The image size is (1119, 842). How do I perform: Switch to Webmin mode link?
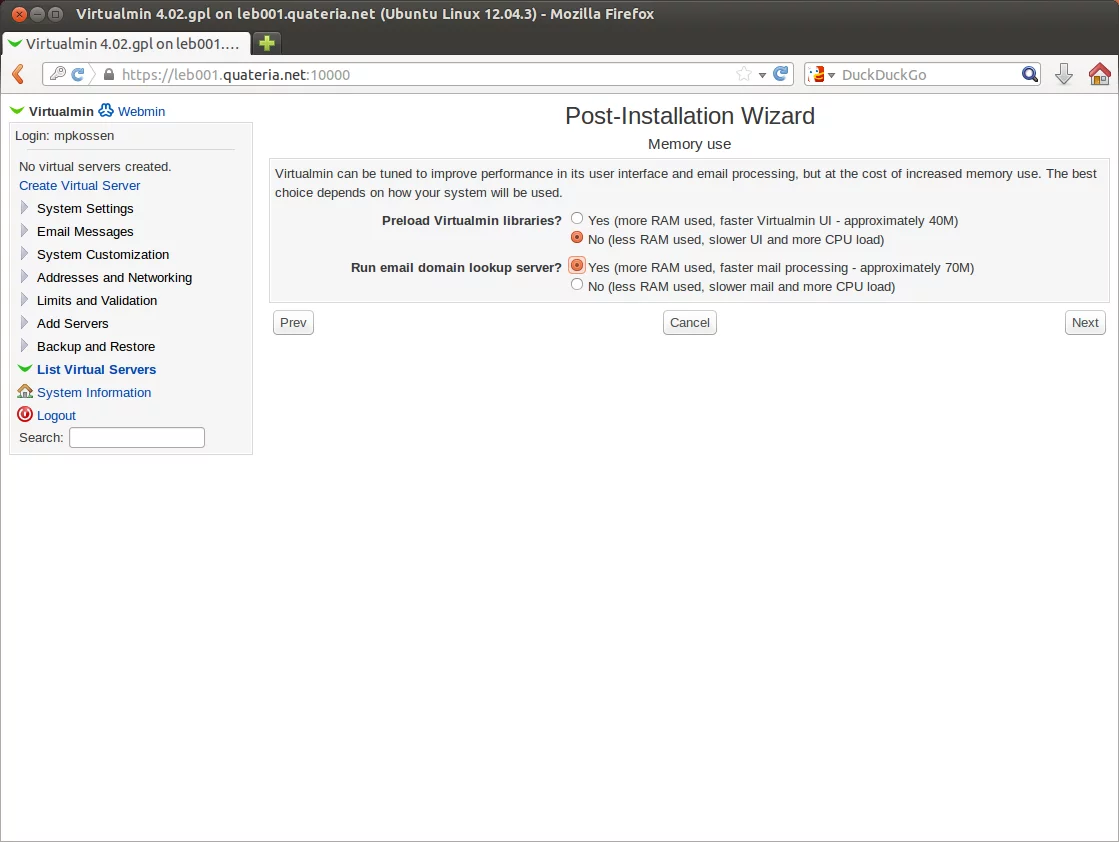tap(141, 111)
